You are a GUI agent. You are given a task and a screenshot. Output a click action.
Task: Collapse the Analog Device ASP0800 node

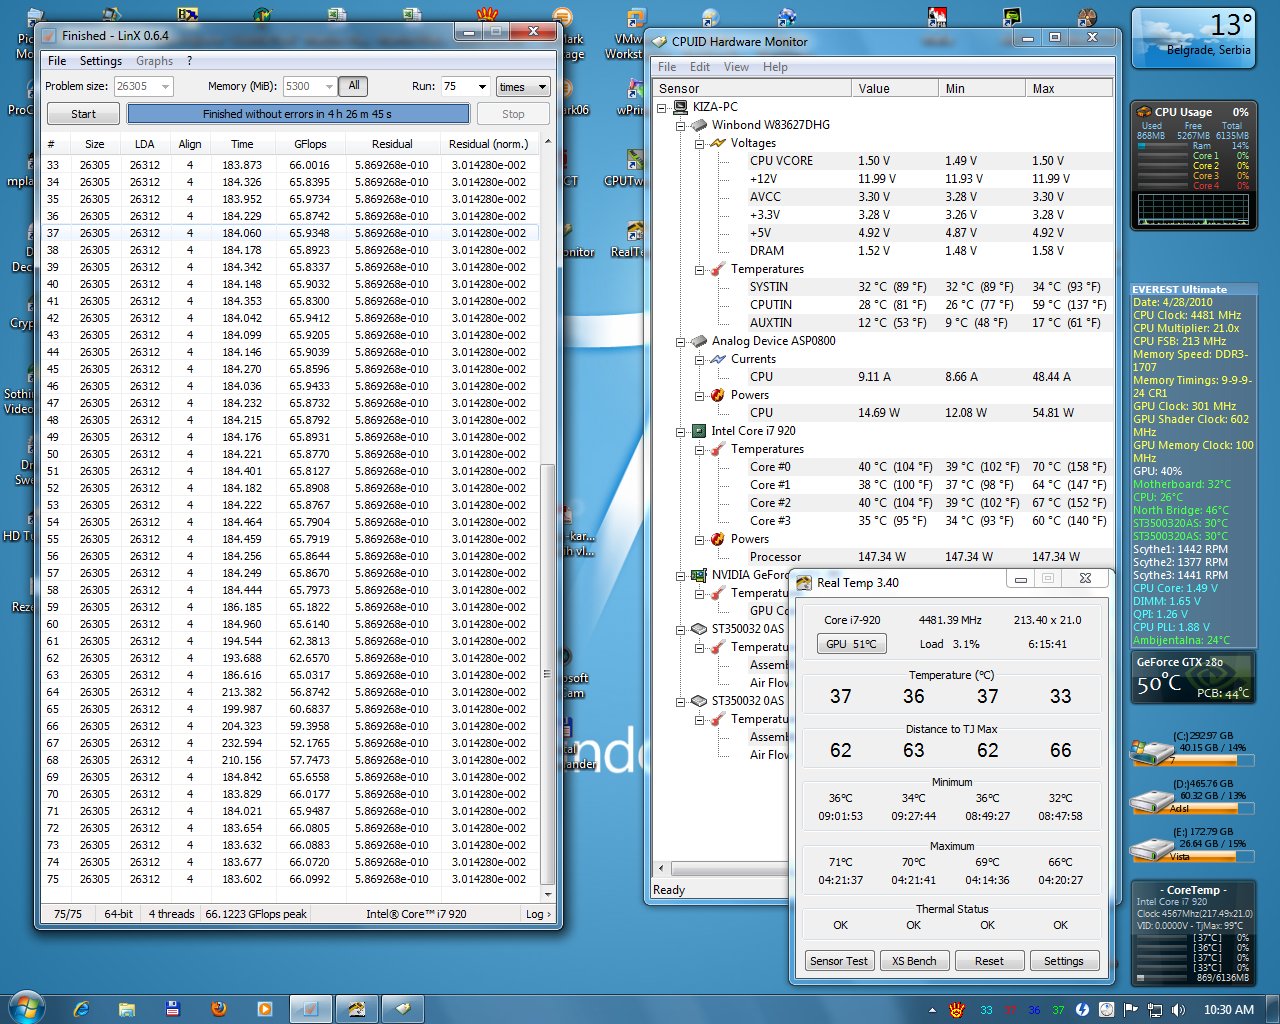(x=680, y=341)
